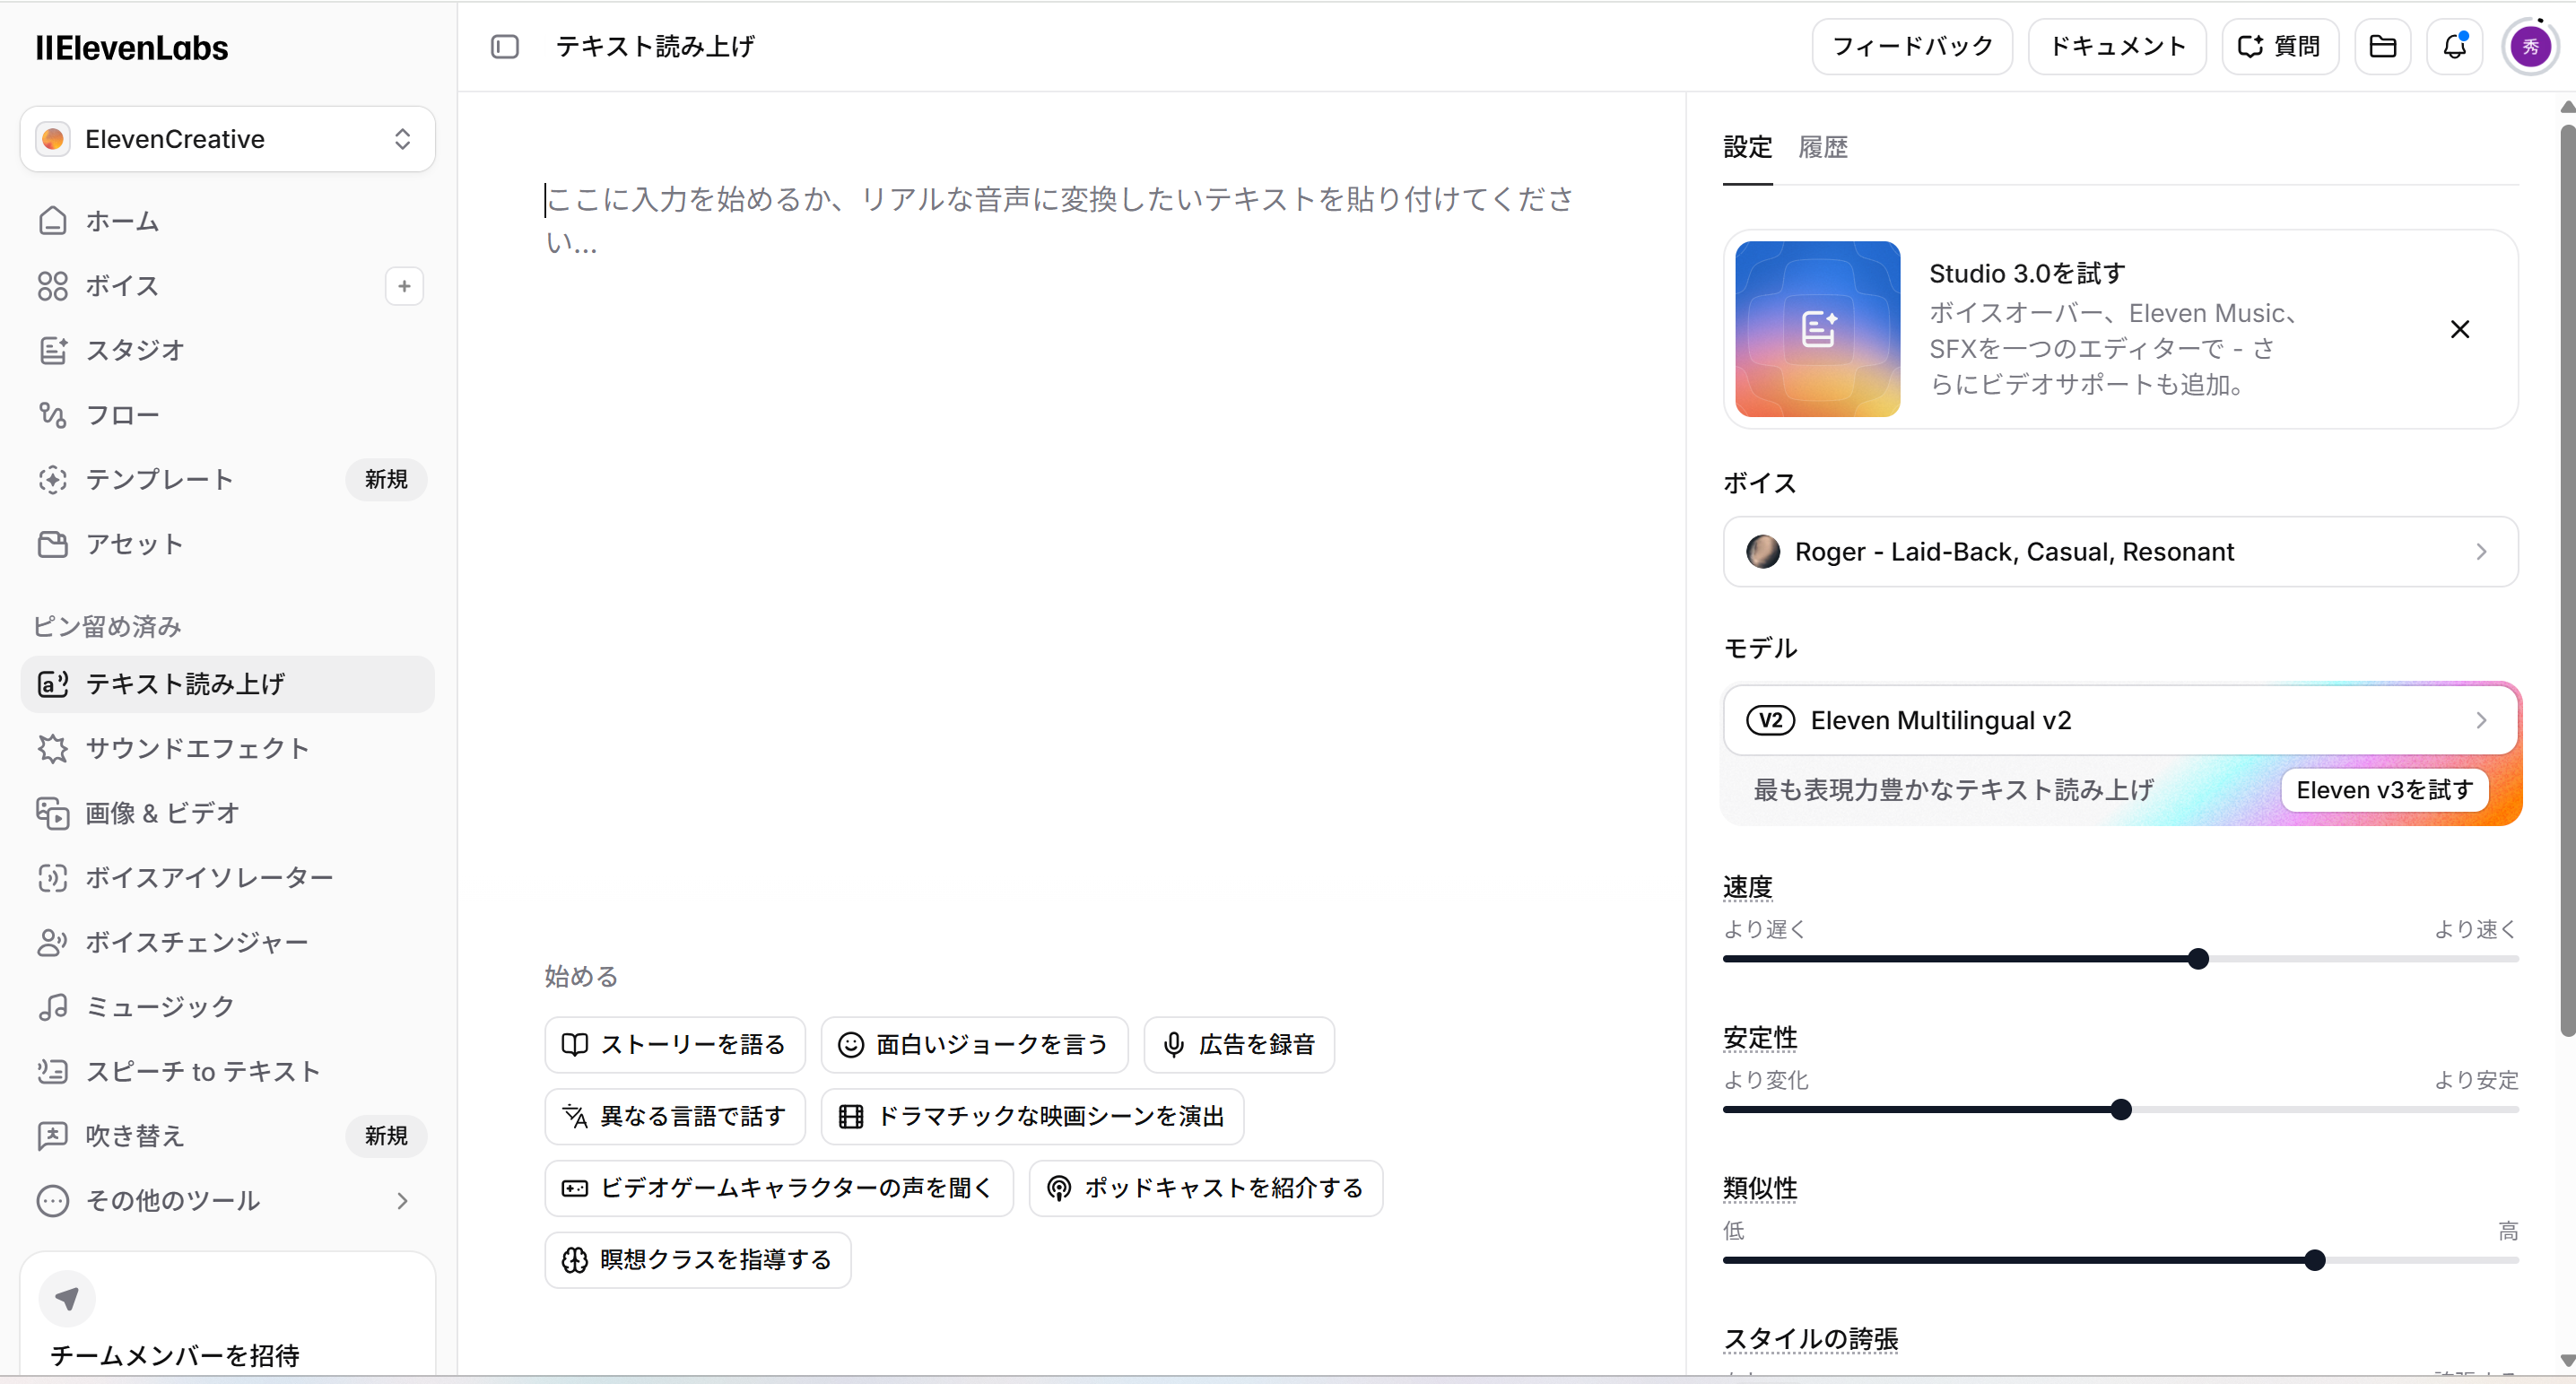Click the フィードバック button

click(1911, 46)
